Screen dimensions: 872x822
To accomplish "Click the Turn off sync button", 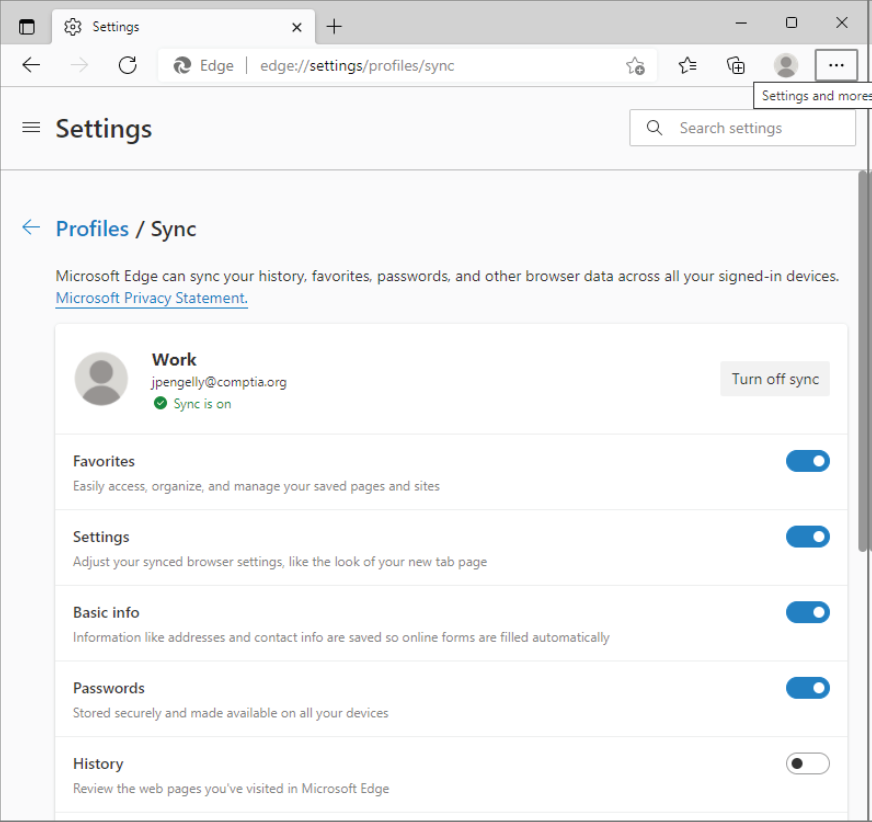I will click(x=775, y=379).
